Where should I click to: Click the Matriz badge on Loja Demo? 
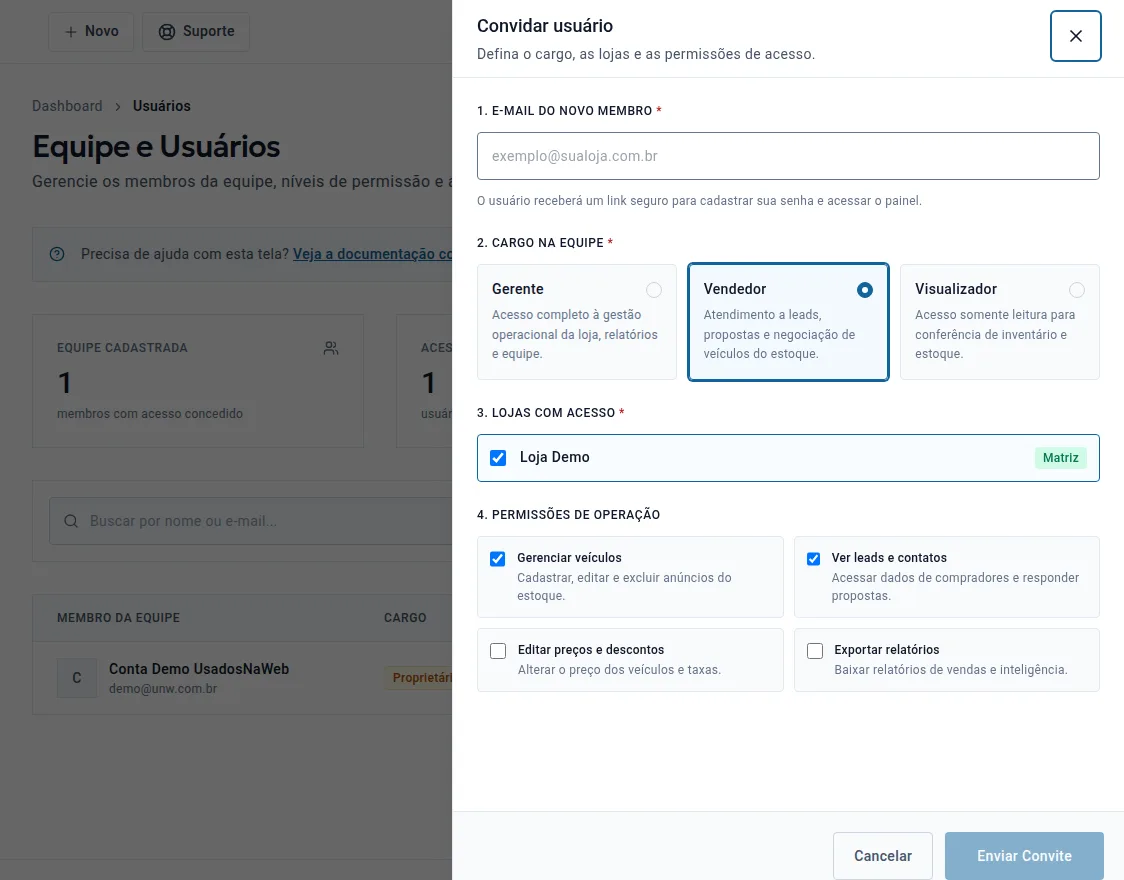1060,458
